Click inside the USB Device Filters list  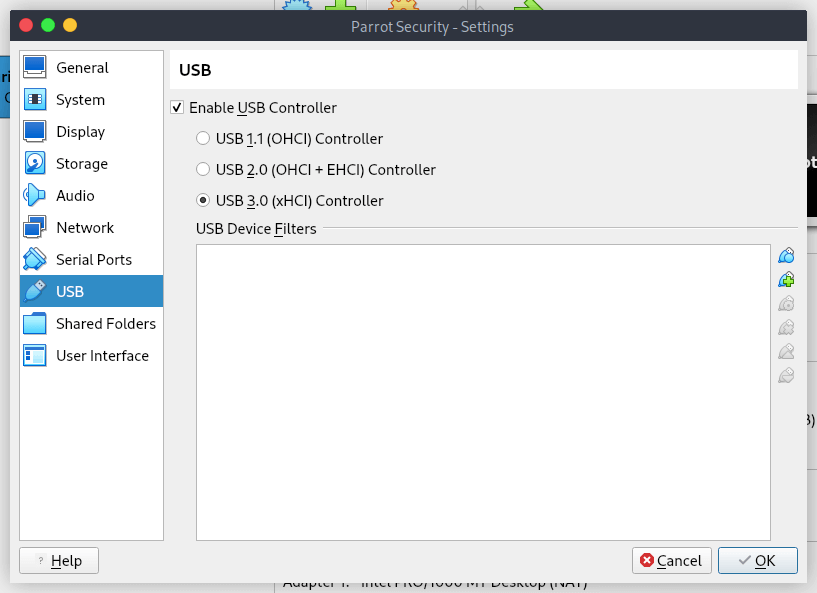482,392
